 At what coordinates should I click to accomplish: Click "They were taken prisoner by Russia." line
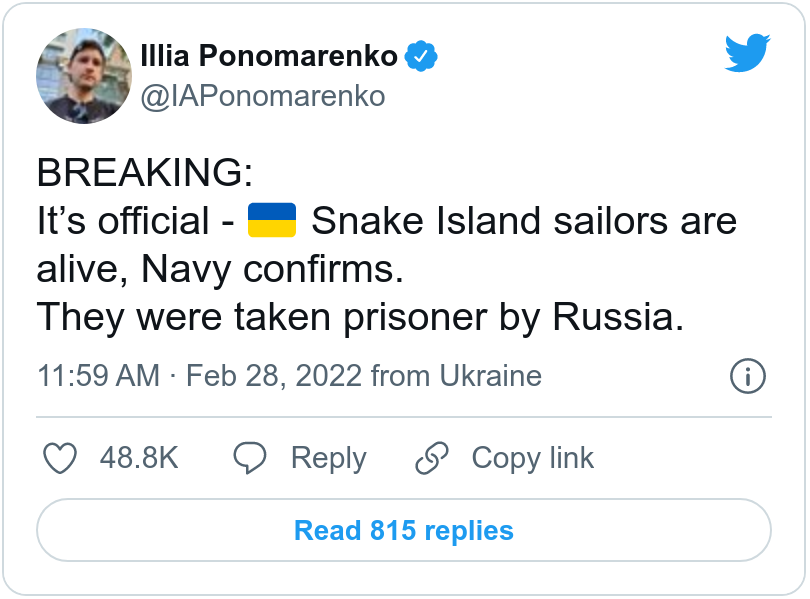click(x=360, y=317)
